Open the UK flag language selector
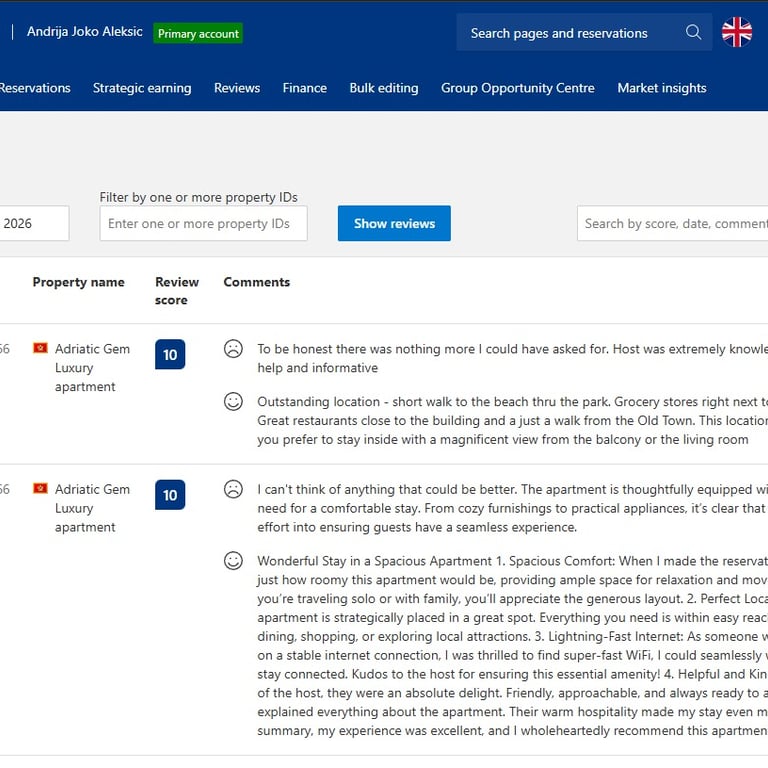The height and width of the screenshot is (768, 768). [x=737, y=33]
